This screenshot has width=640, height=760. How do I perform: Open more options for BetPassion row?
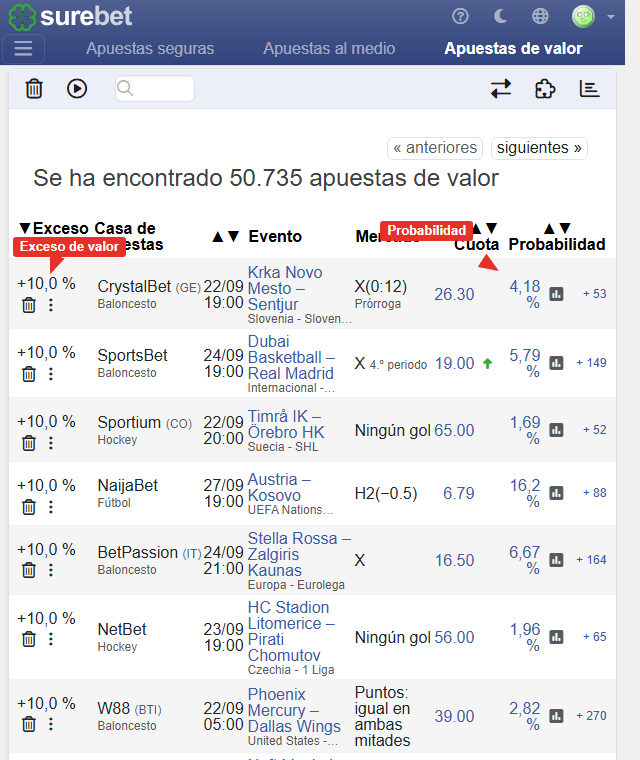(51, 570)
